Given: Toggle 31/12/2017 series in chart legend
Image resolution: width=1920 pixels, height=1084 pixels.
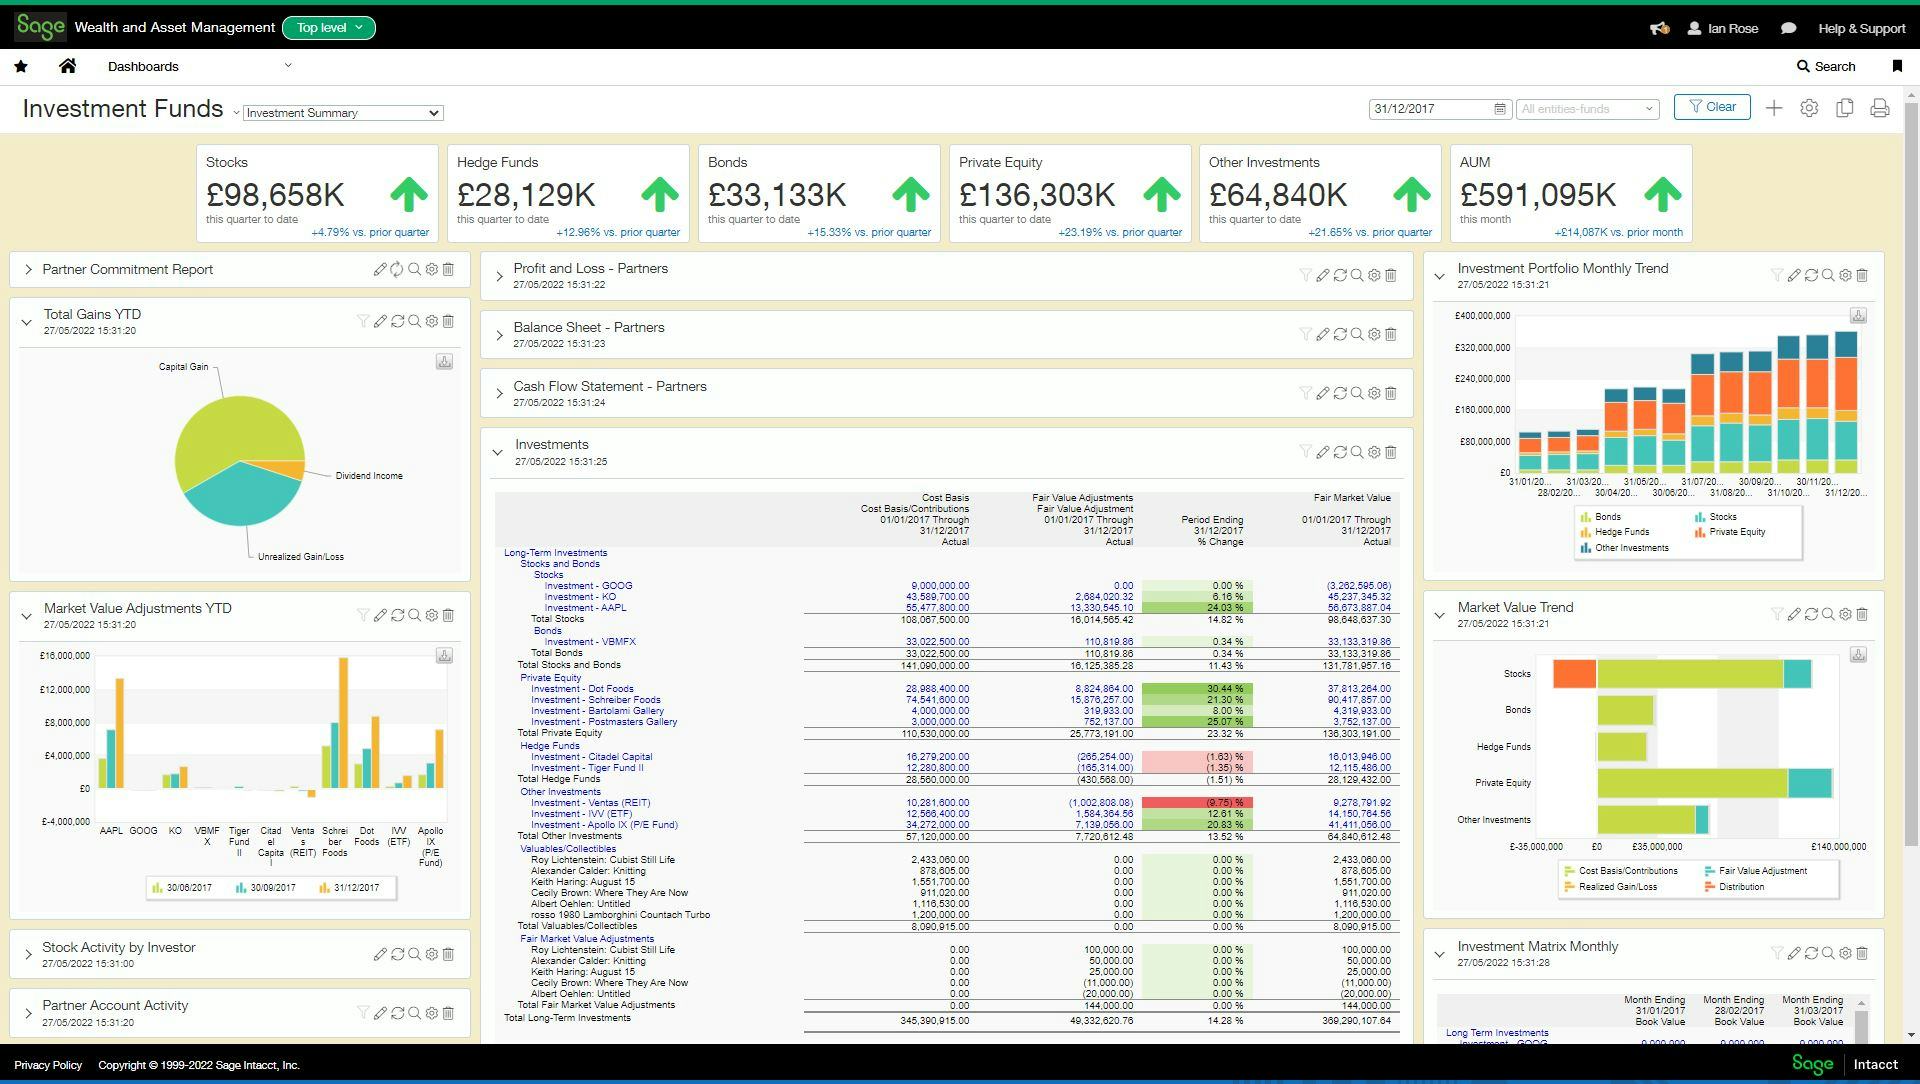Looking at the screenshot, I should point(356,888).
